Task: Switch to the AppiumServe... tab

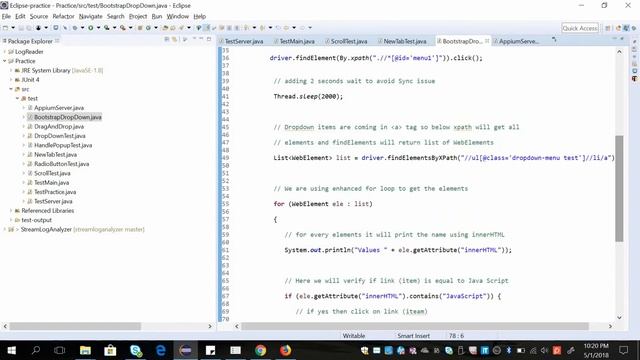Action: click(518, 41)
